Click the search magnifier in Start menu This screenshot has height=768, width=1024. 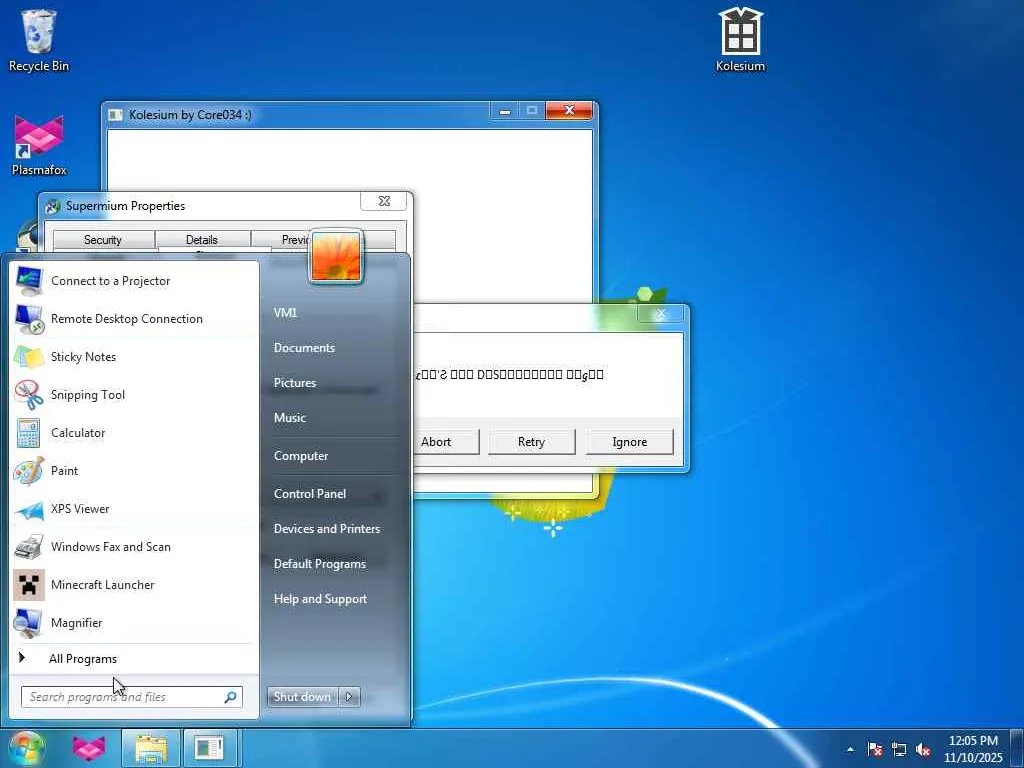(230, 697)
